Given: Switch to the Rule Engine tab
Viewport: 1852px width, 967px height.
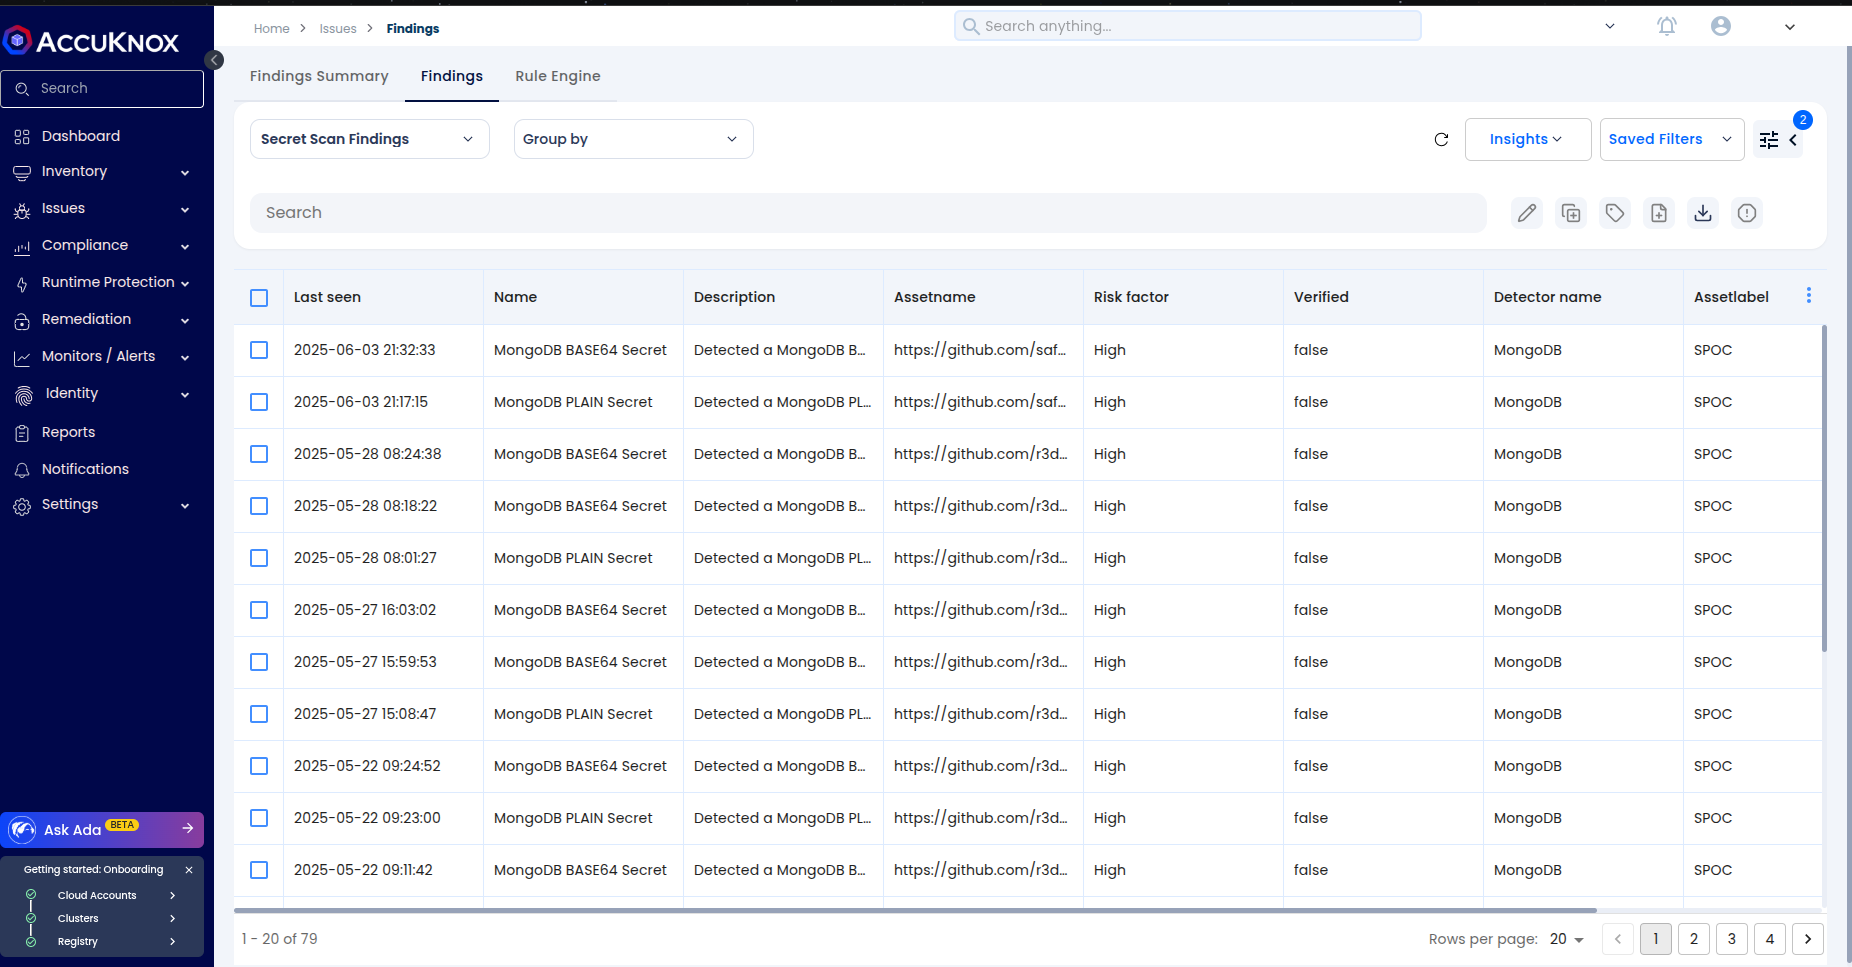Looking at the screenshot, I should 558,76.
